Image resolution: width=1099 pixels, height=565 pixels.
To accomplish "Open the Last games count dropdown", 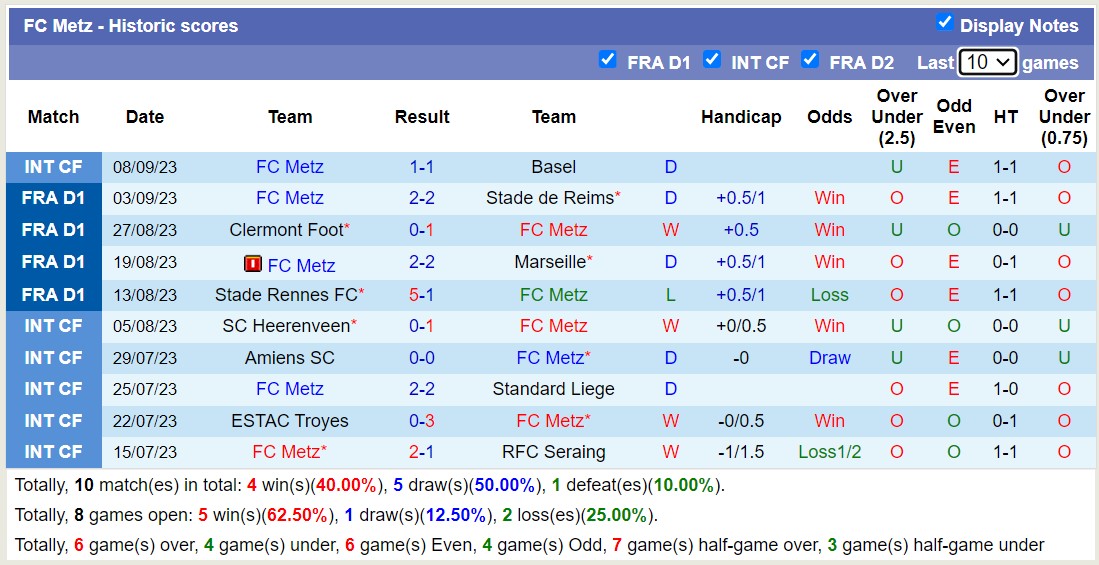I will coord(987,62).
